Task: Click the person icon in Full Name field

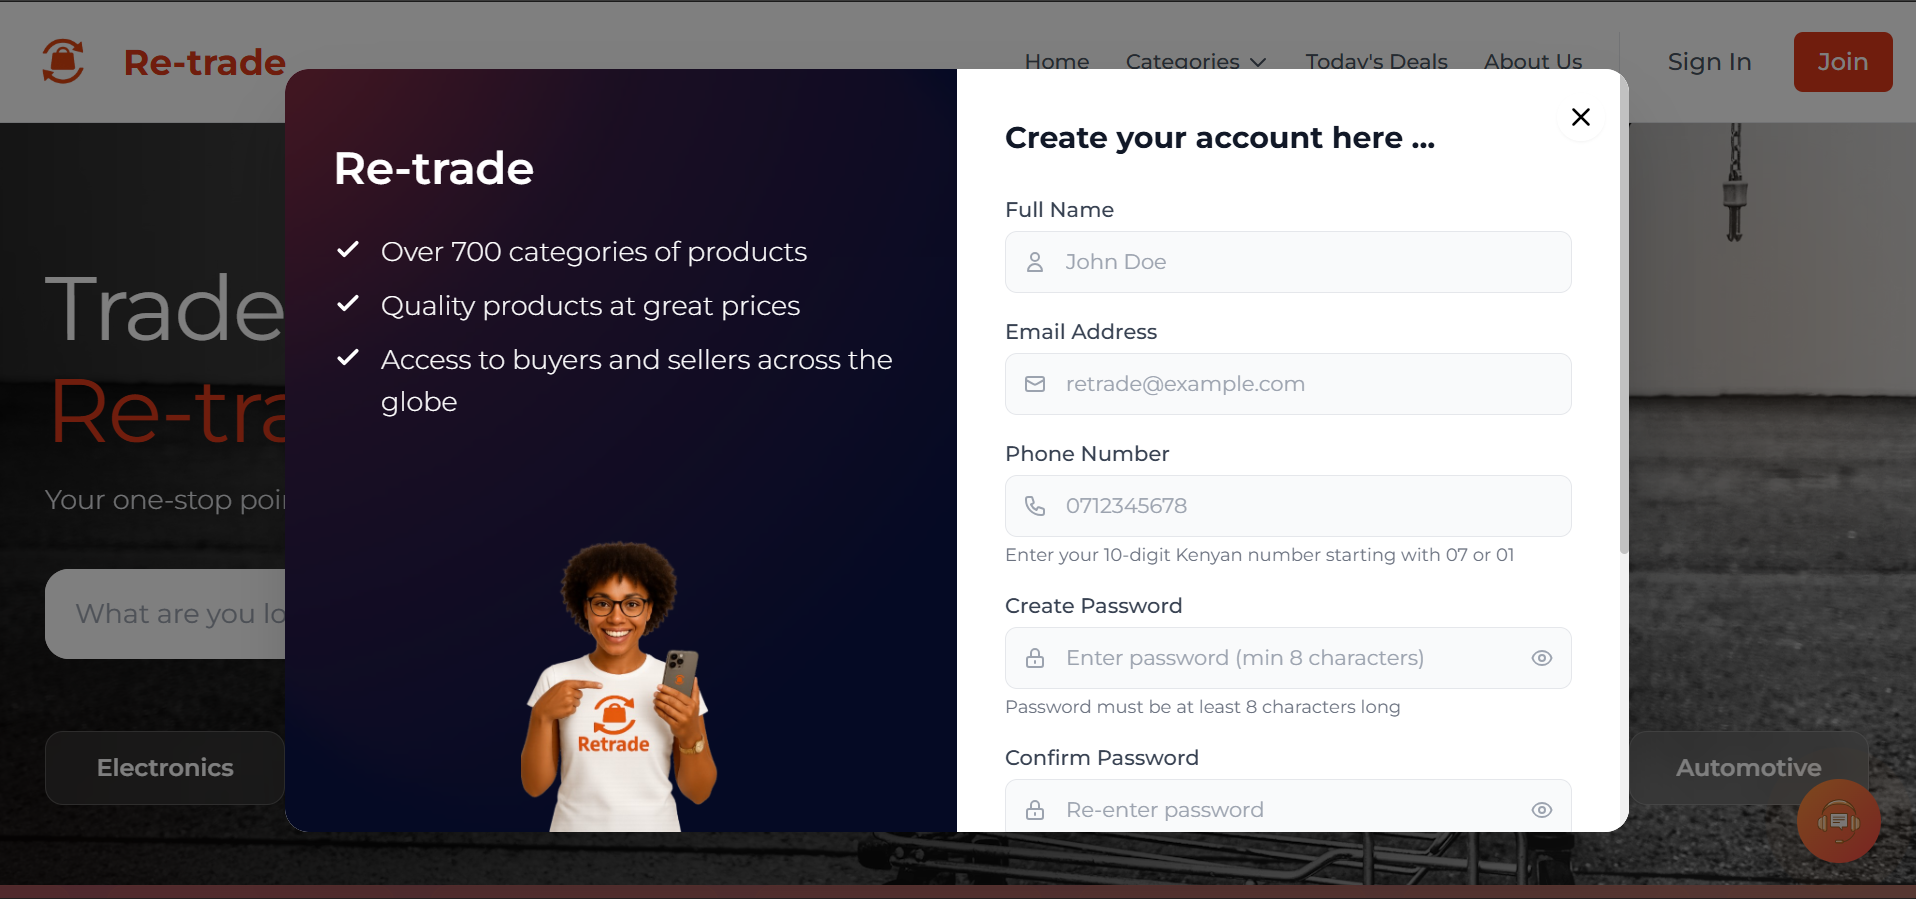Action: 1035,262
